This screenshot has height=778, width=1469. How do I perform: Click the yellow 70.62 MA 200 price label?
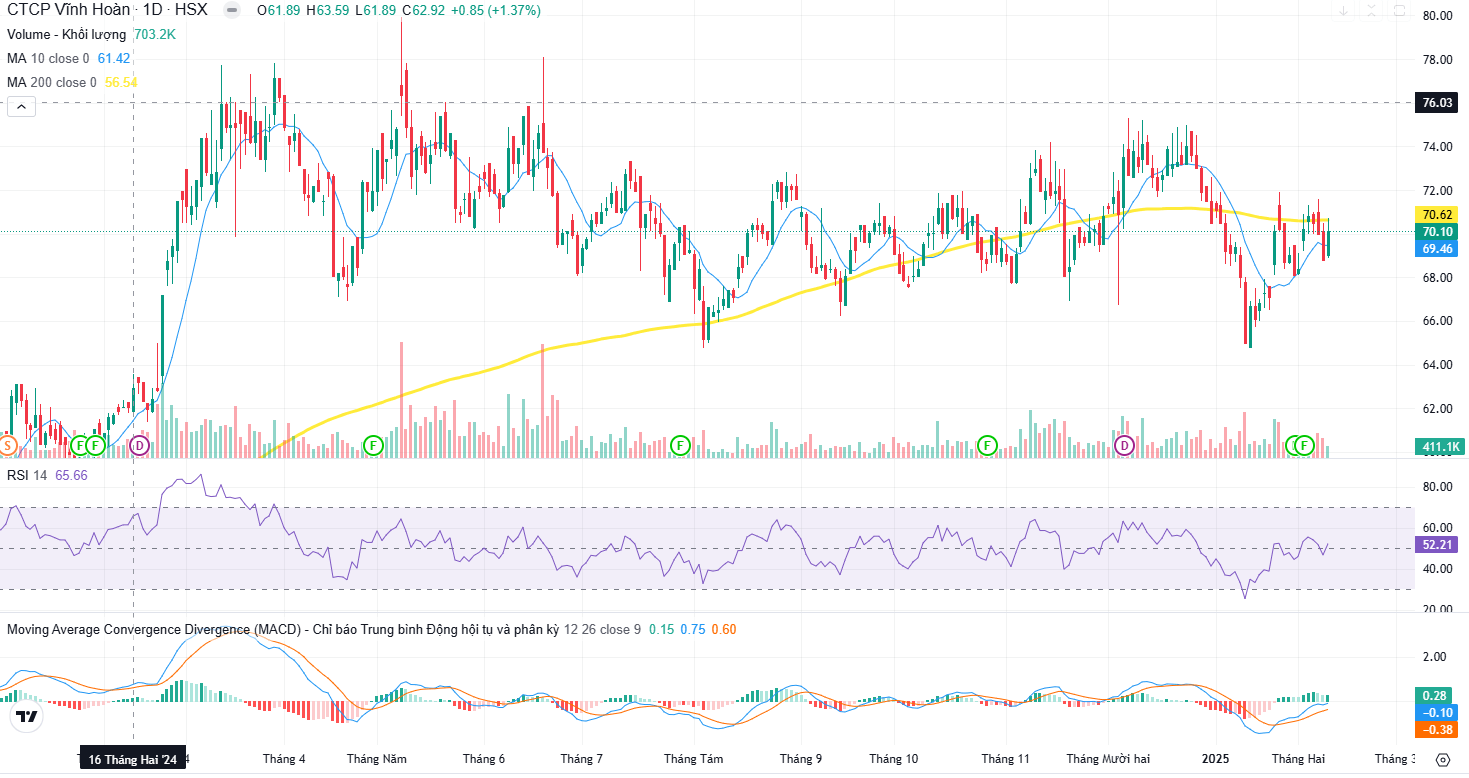1437,215
